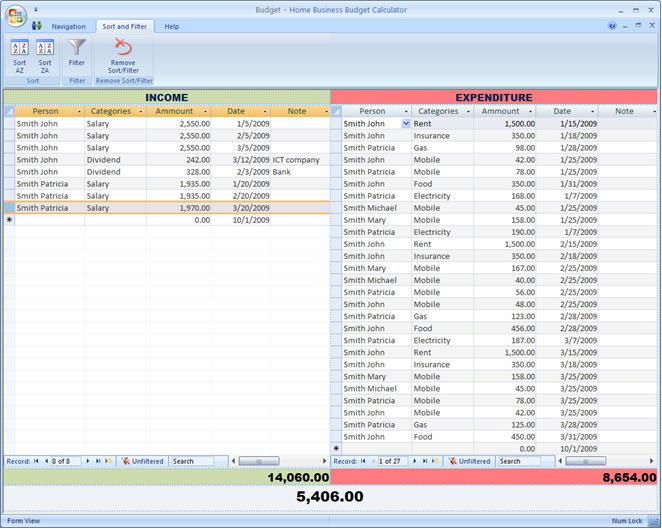Click the Expenditure horizontal scrollbar thumb

586,461
